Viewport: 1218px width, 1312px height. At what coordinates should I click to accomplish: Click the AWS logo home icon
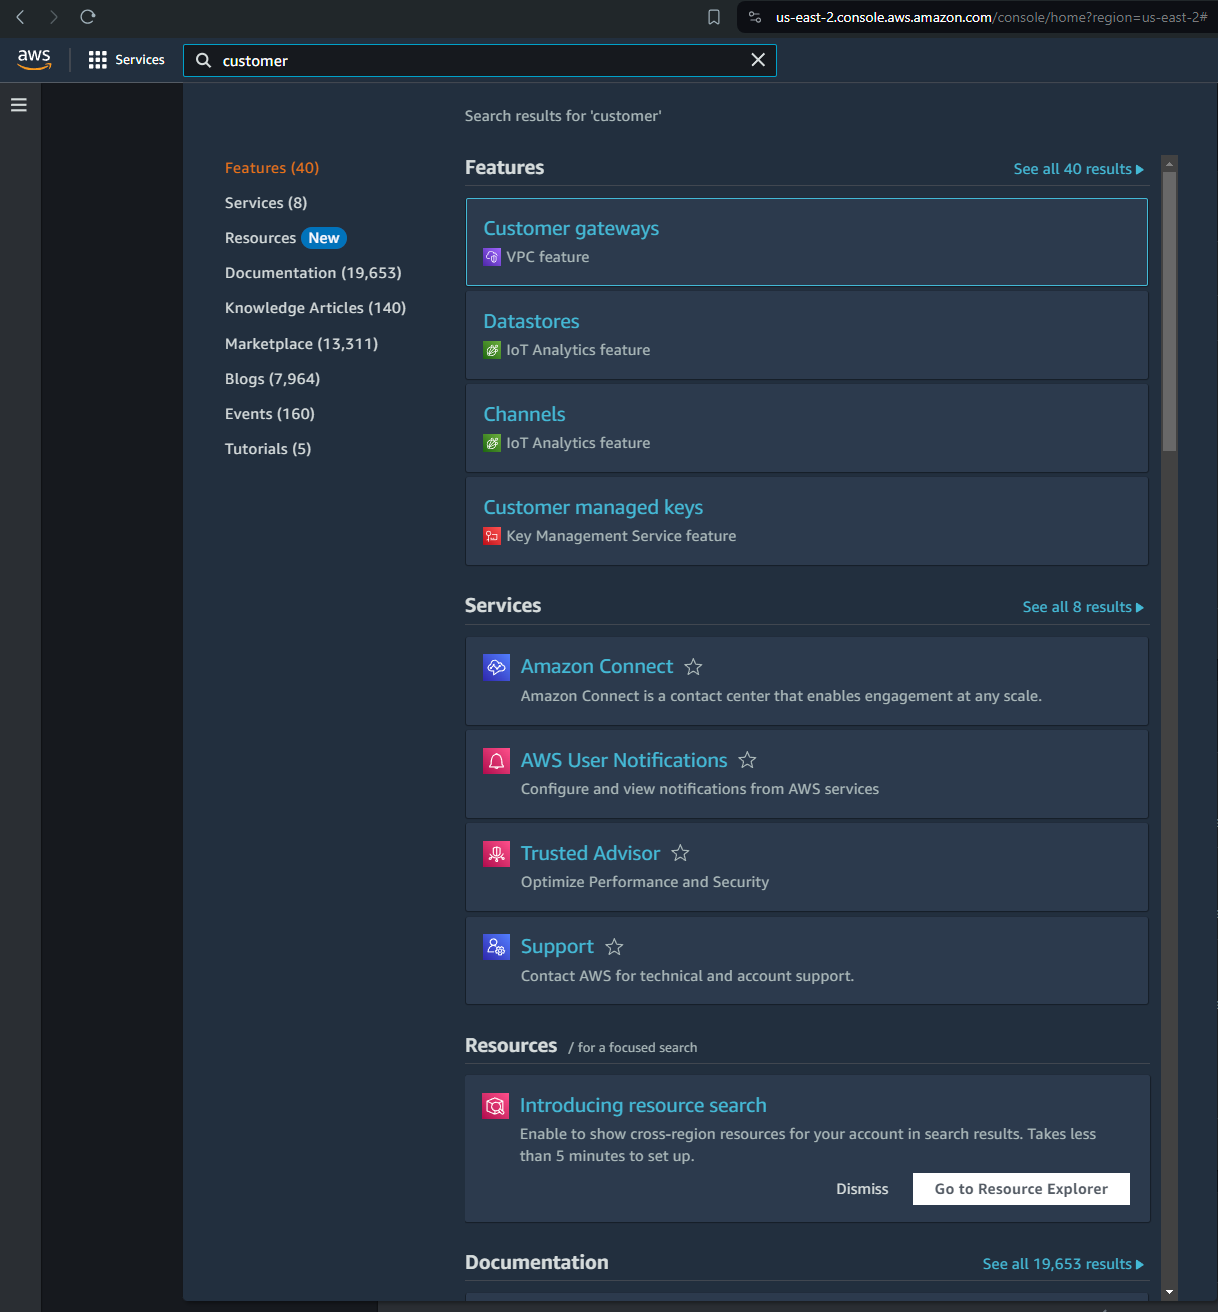pos(34,59)
